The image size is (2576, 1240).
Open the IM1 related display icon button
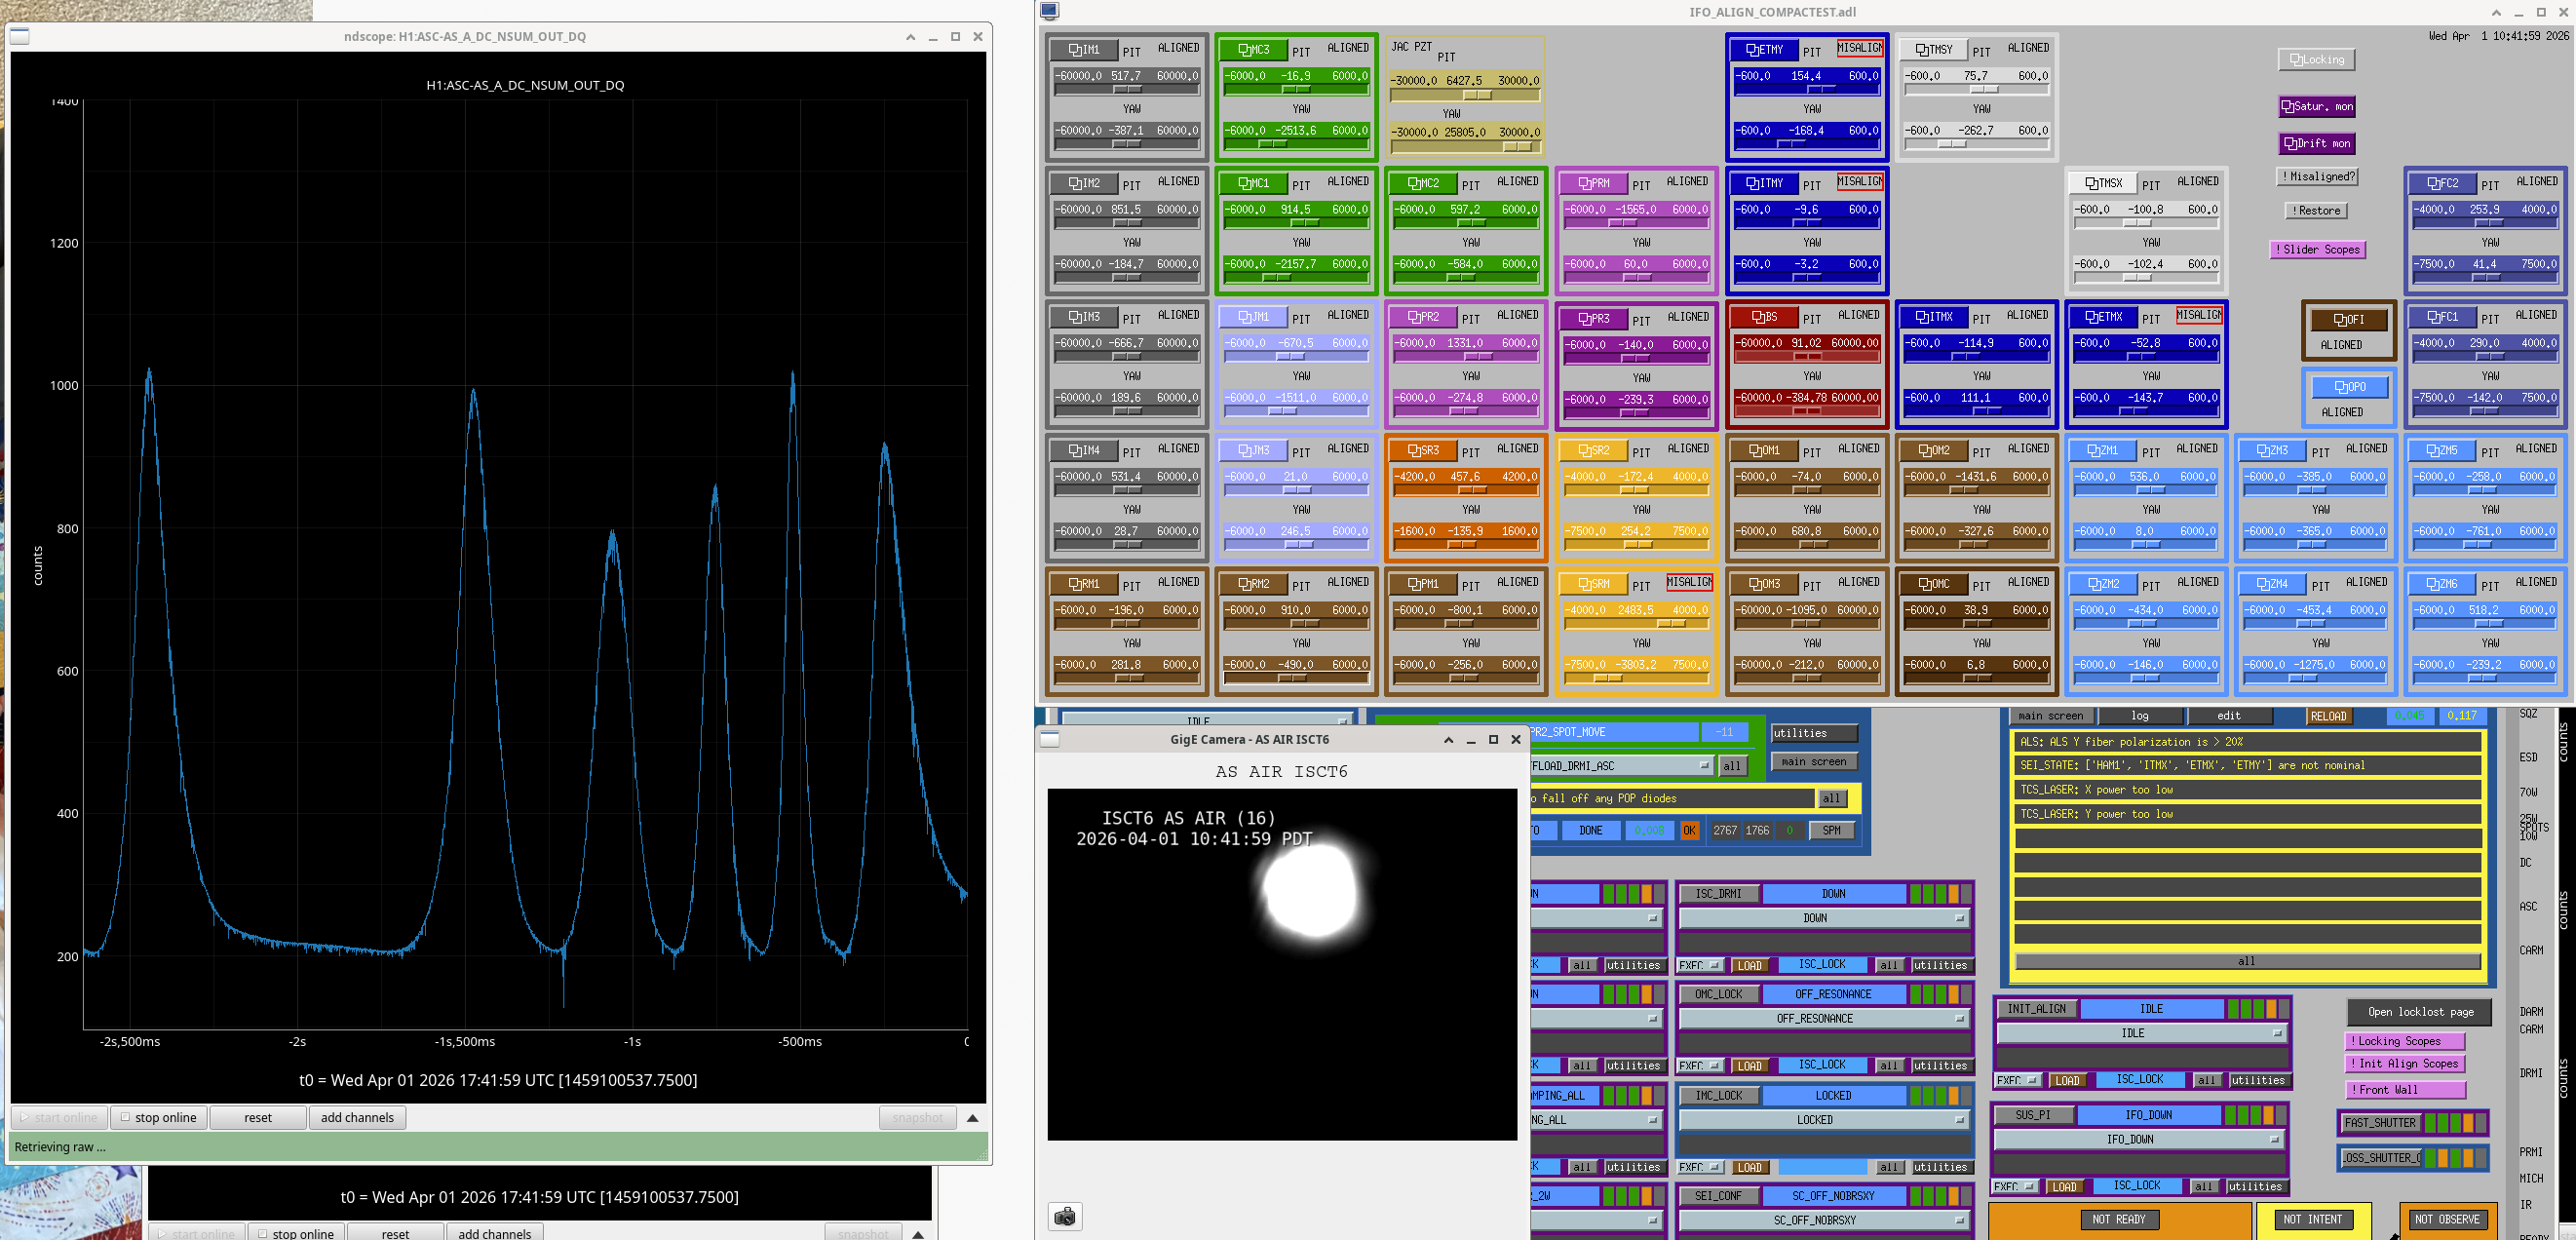(1083, 49)
